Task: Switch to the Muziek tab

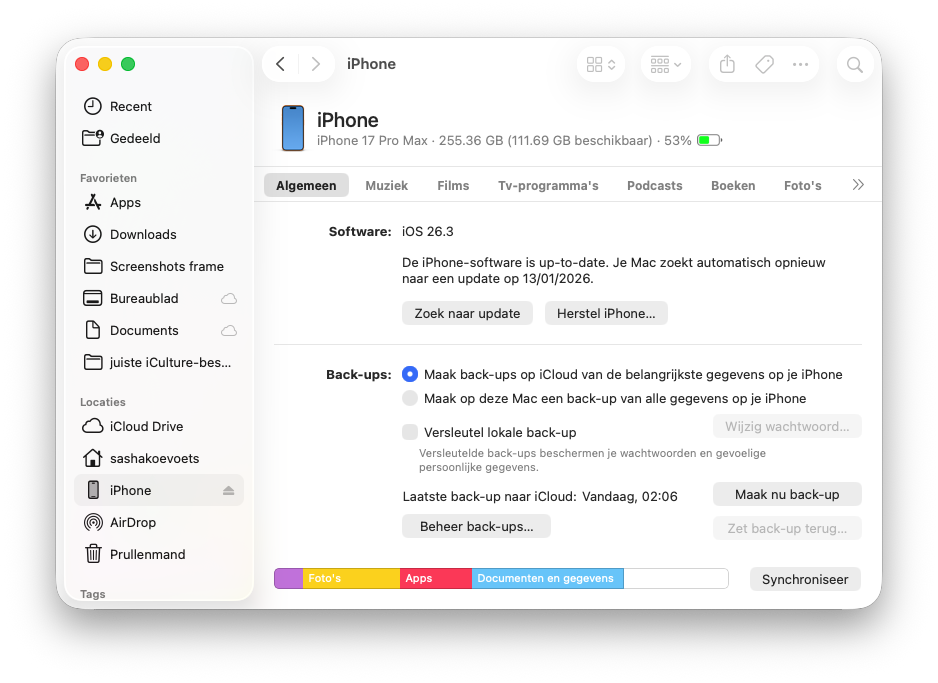Action: click(x=386, y=185)
